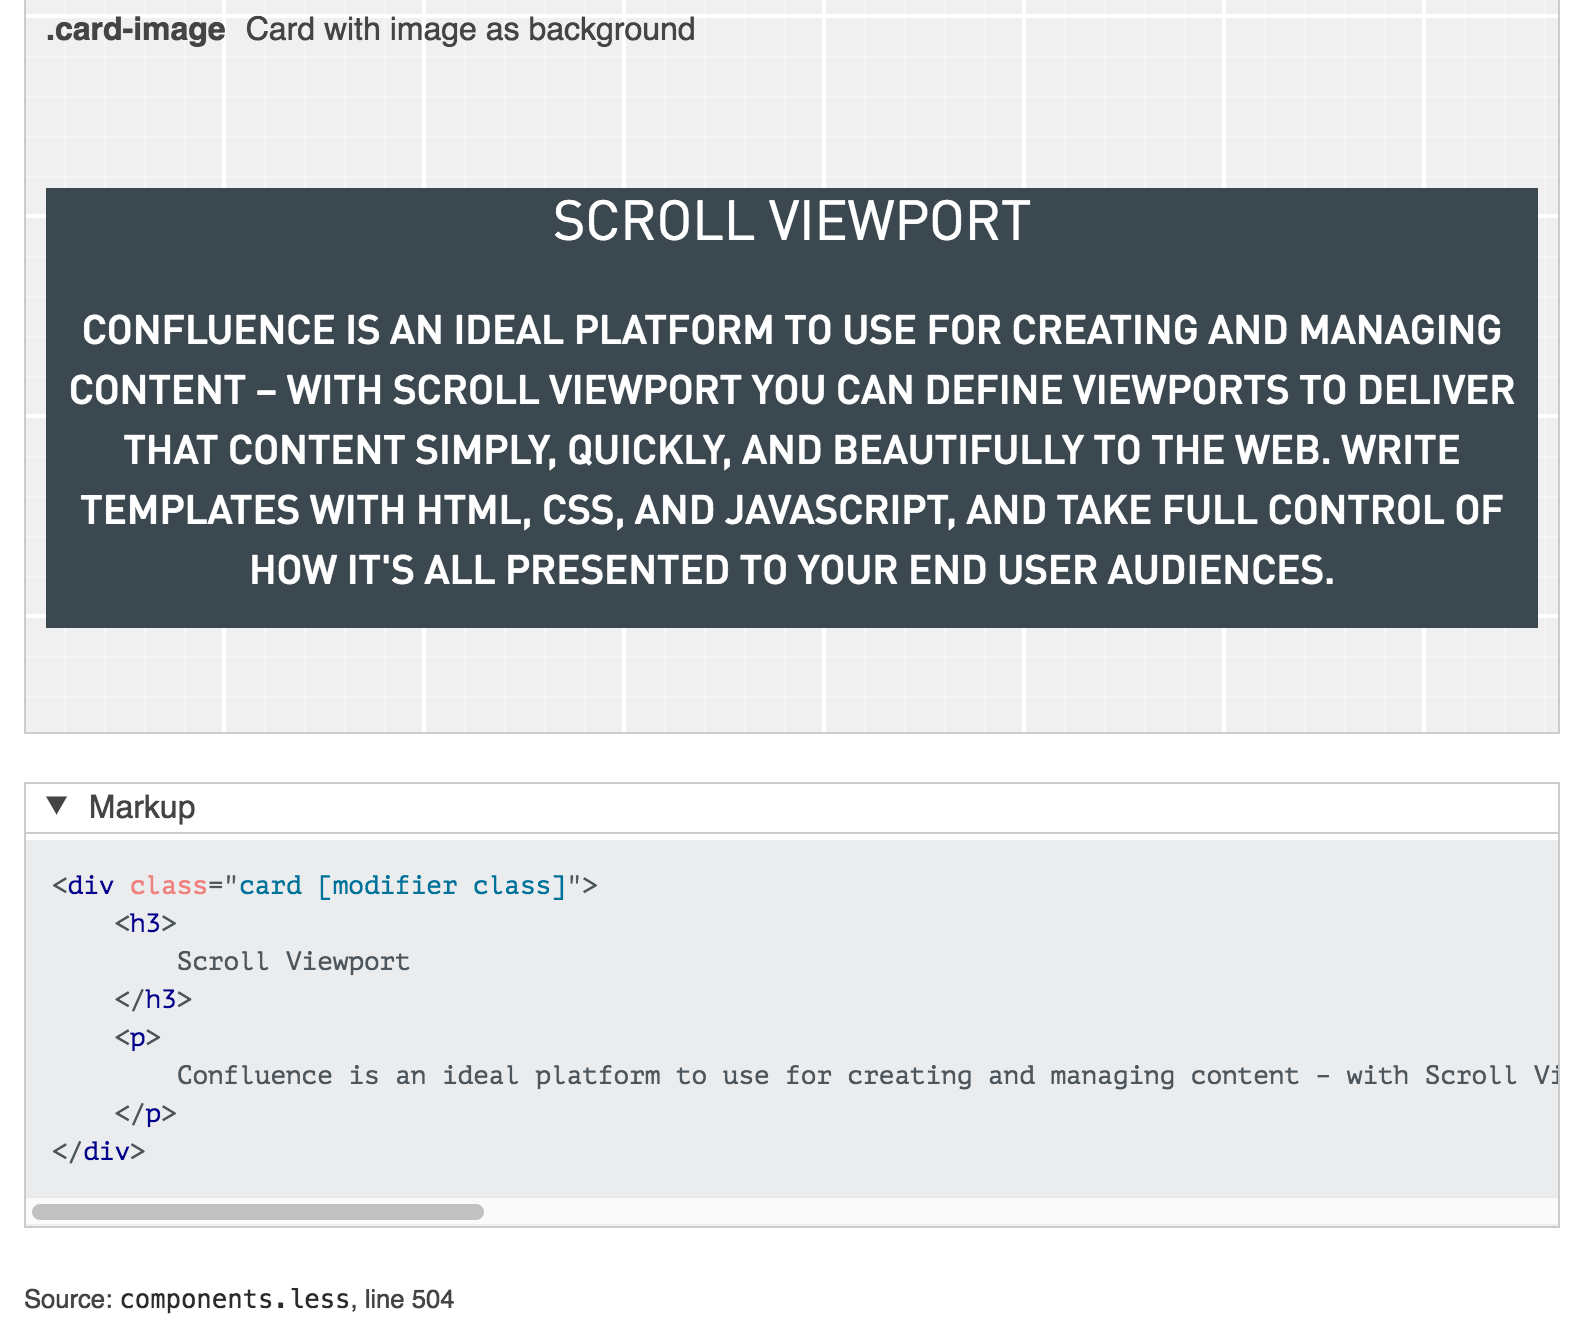Click the card paragraph about Confluence

pos(792,450)
